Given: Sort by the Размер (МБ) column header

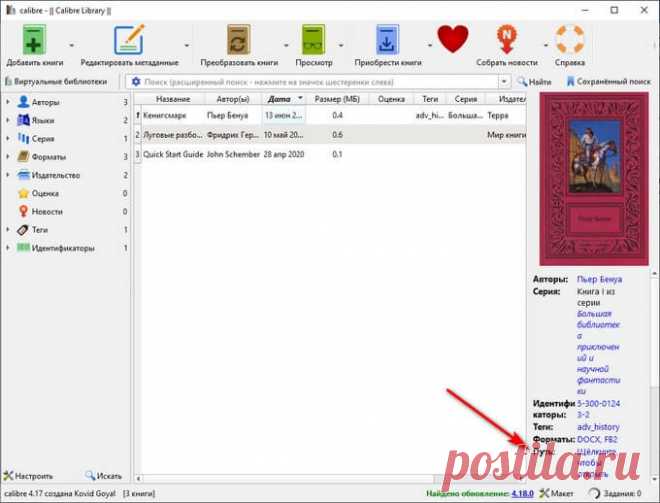Looking at the screenshot, I should (x=338, y=99).
